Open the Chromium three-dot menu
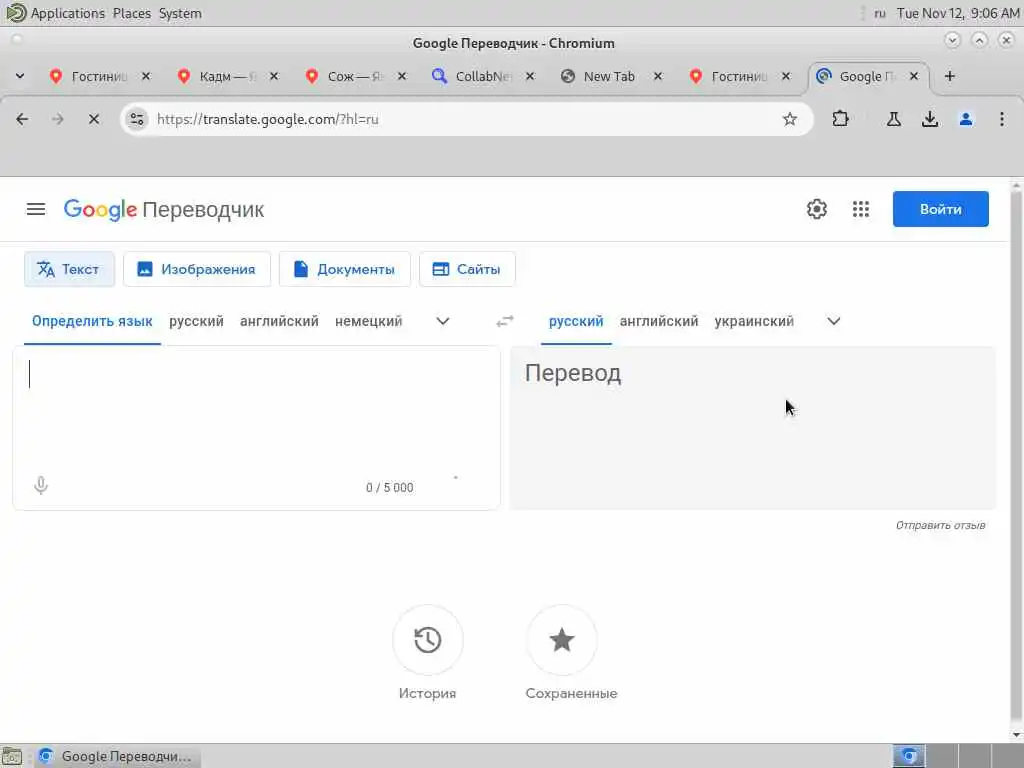Screen dimensions: 1024x768 1002,119
